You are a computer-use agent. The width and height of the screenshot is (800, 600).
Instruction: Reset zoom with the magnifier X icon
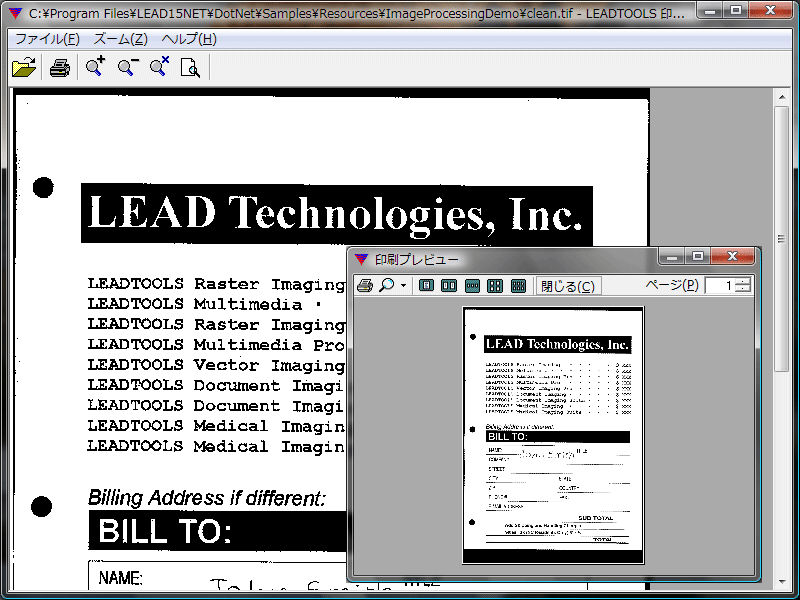tap(158, 69)
